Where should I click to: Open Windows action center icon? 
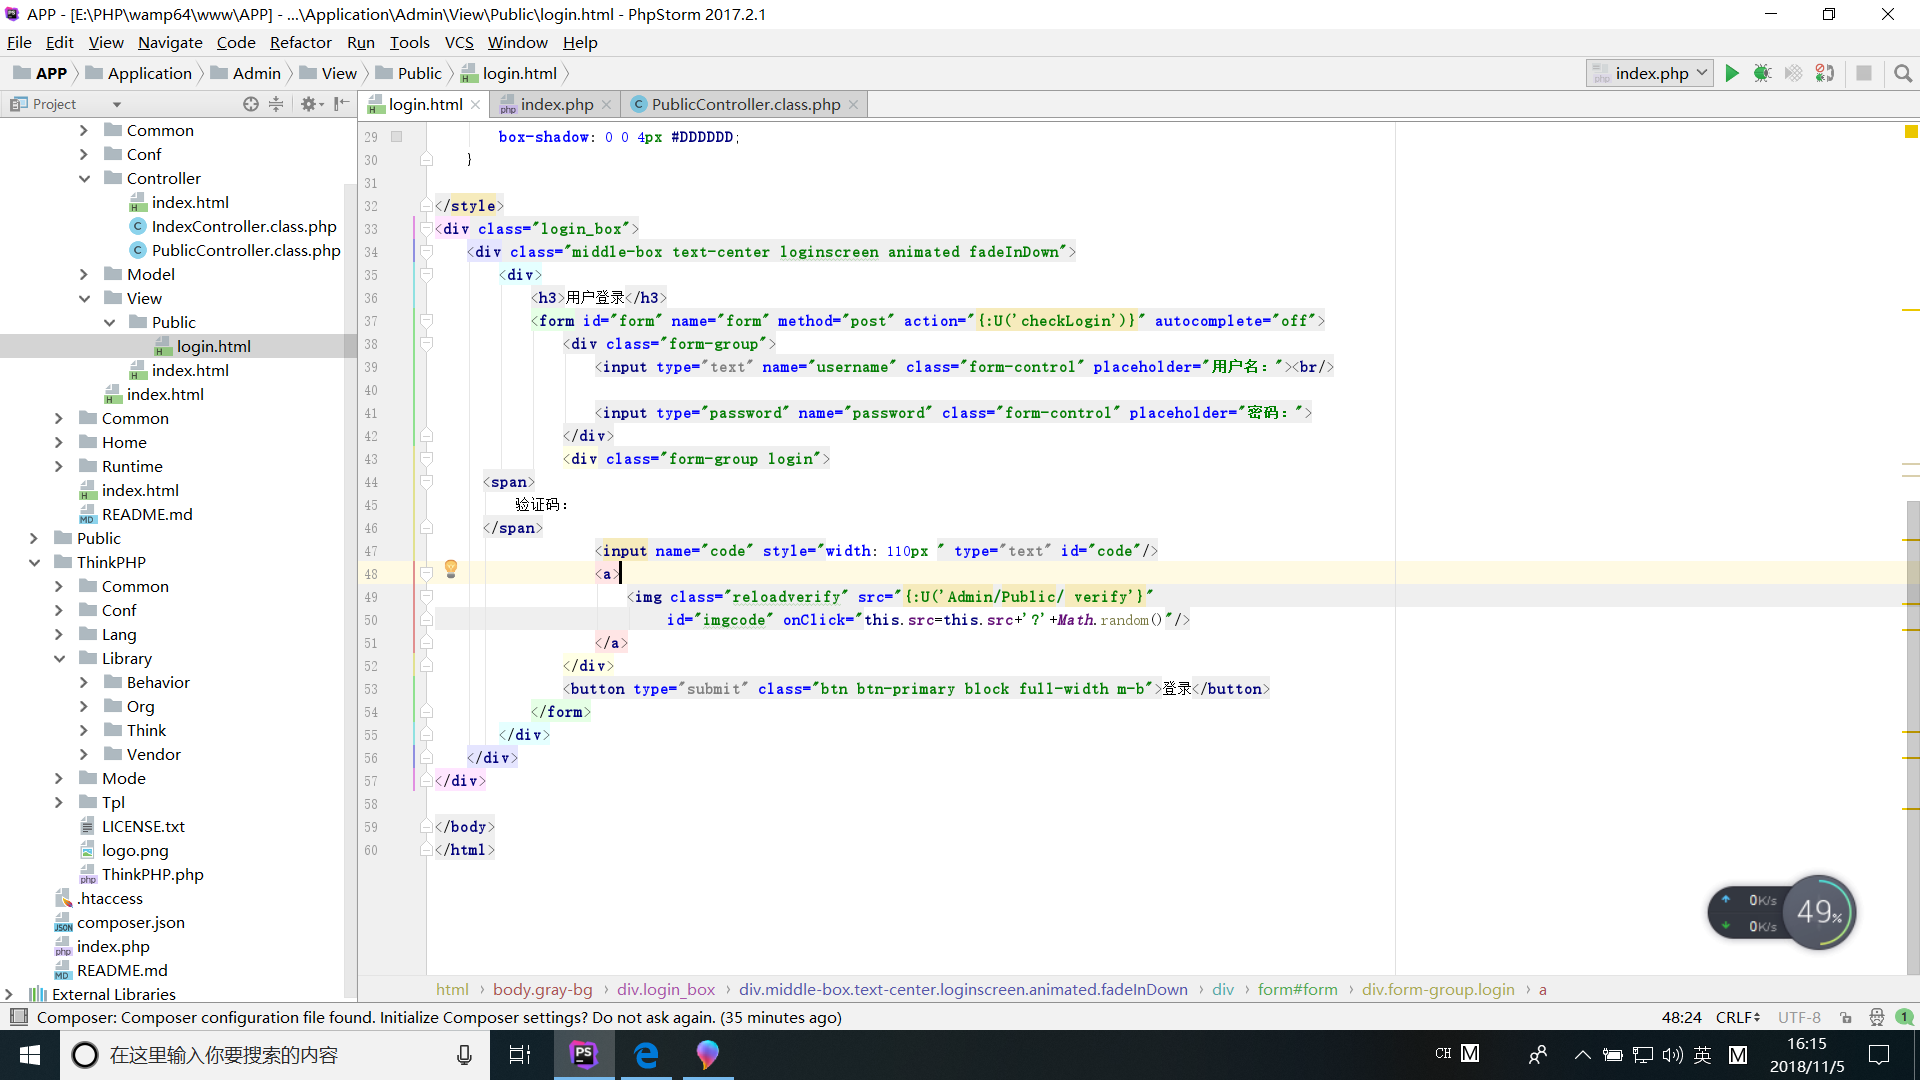tap(1879, 1055)
